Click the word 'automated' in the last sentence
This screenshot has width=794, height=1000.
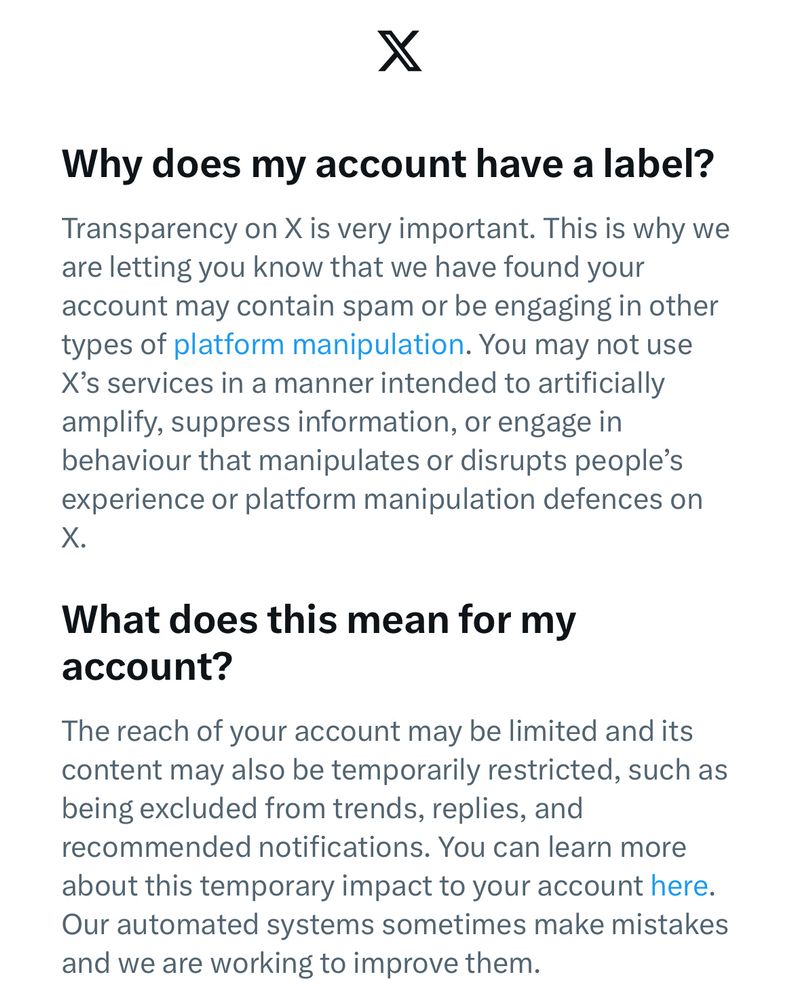(x=193, y=925)
